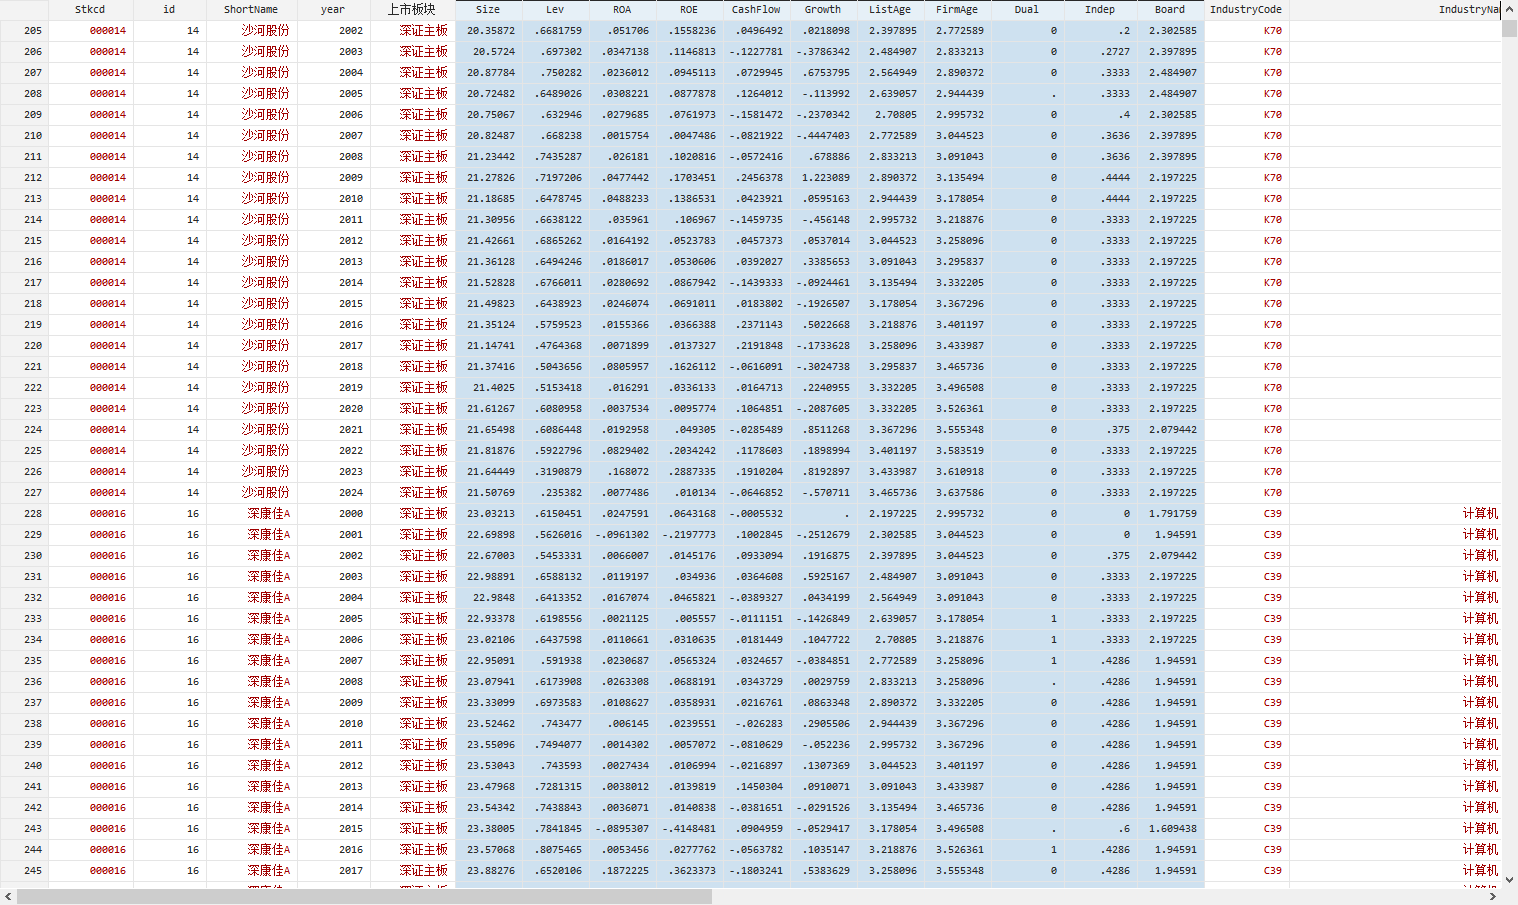
Task: Click the vertical scrollbar up arrow
Action: [1509, 8]
